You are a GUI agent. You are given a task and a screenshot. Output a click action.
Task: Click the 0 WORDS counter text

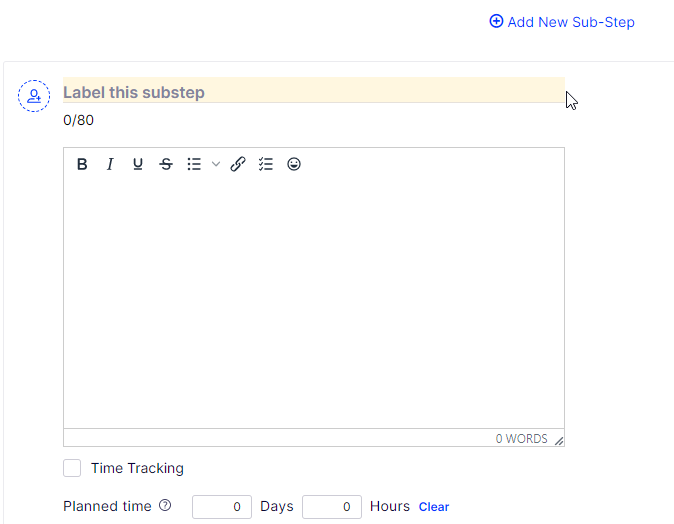(521, 439)
